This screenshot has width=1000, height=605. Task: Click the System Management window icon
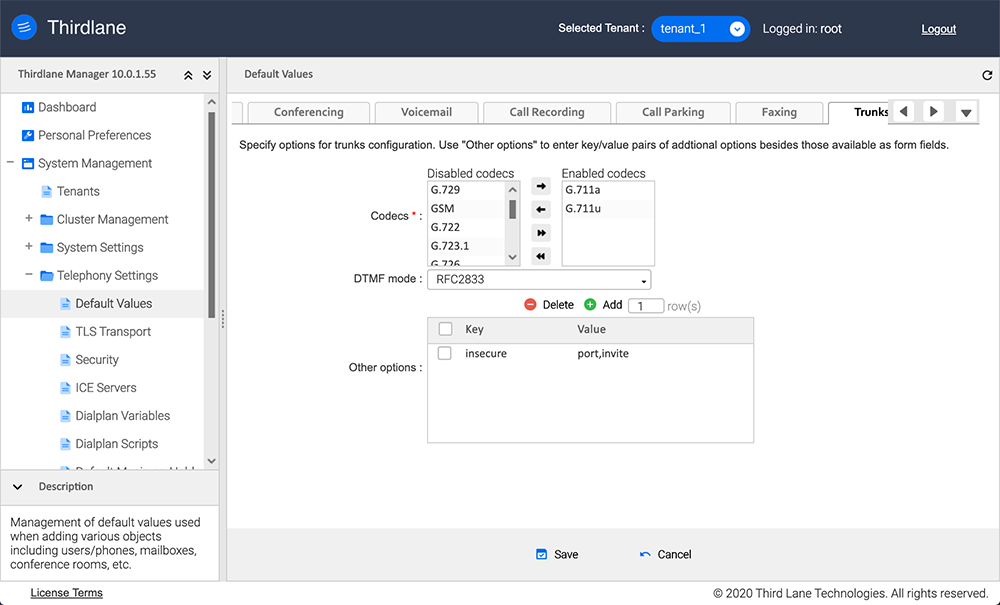coord(27,163)
